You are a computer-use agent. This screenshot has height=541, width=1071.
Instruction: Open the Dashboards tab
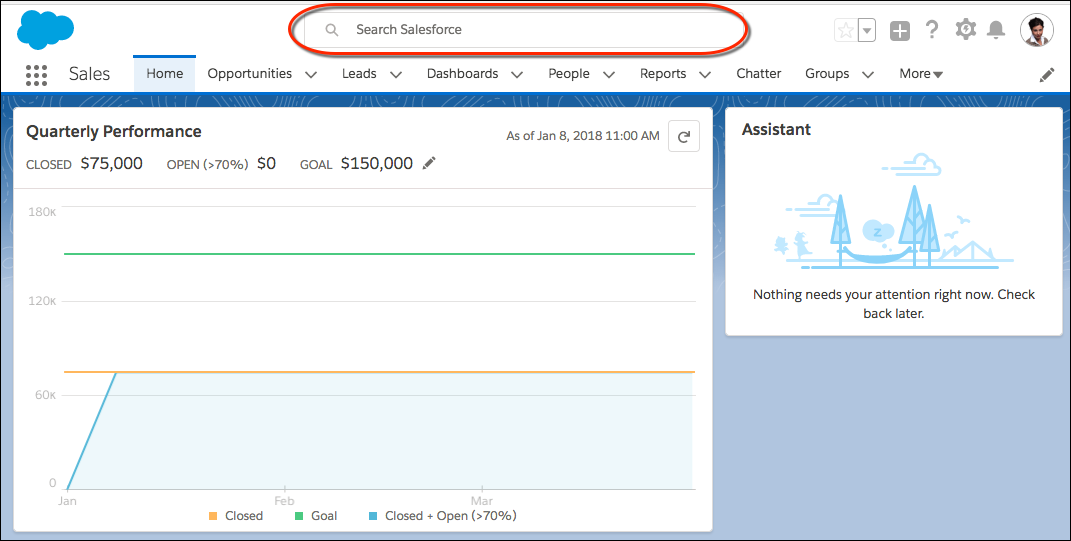(462, 73)
